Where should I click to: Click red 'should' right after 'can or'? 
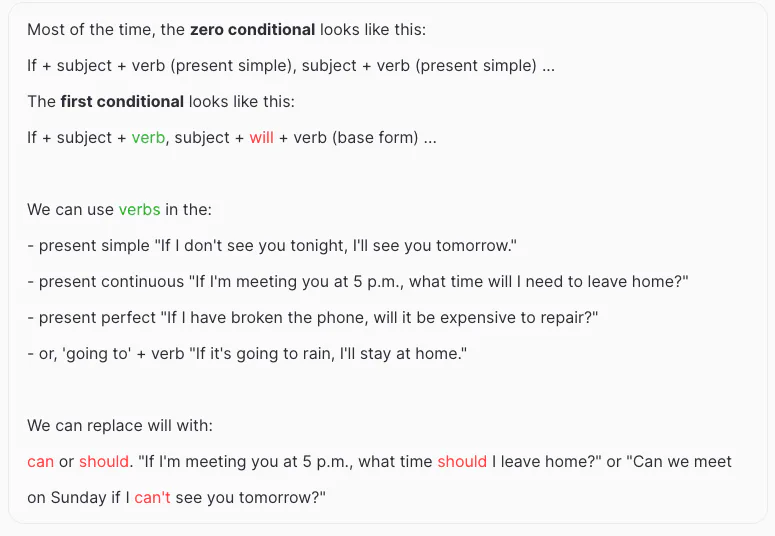[x=104, y=462]
